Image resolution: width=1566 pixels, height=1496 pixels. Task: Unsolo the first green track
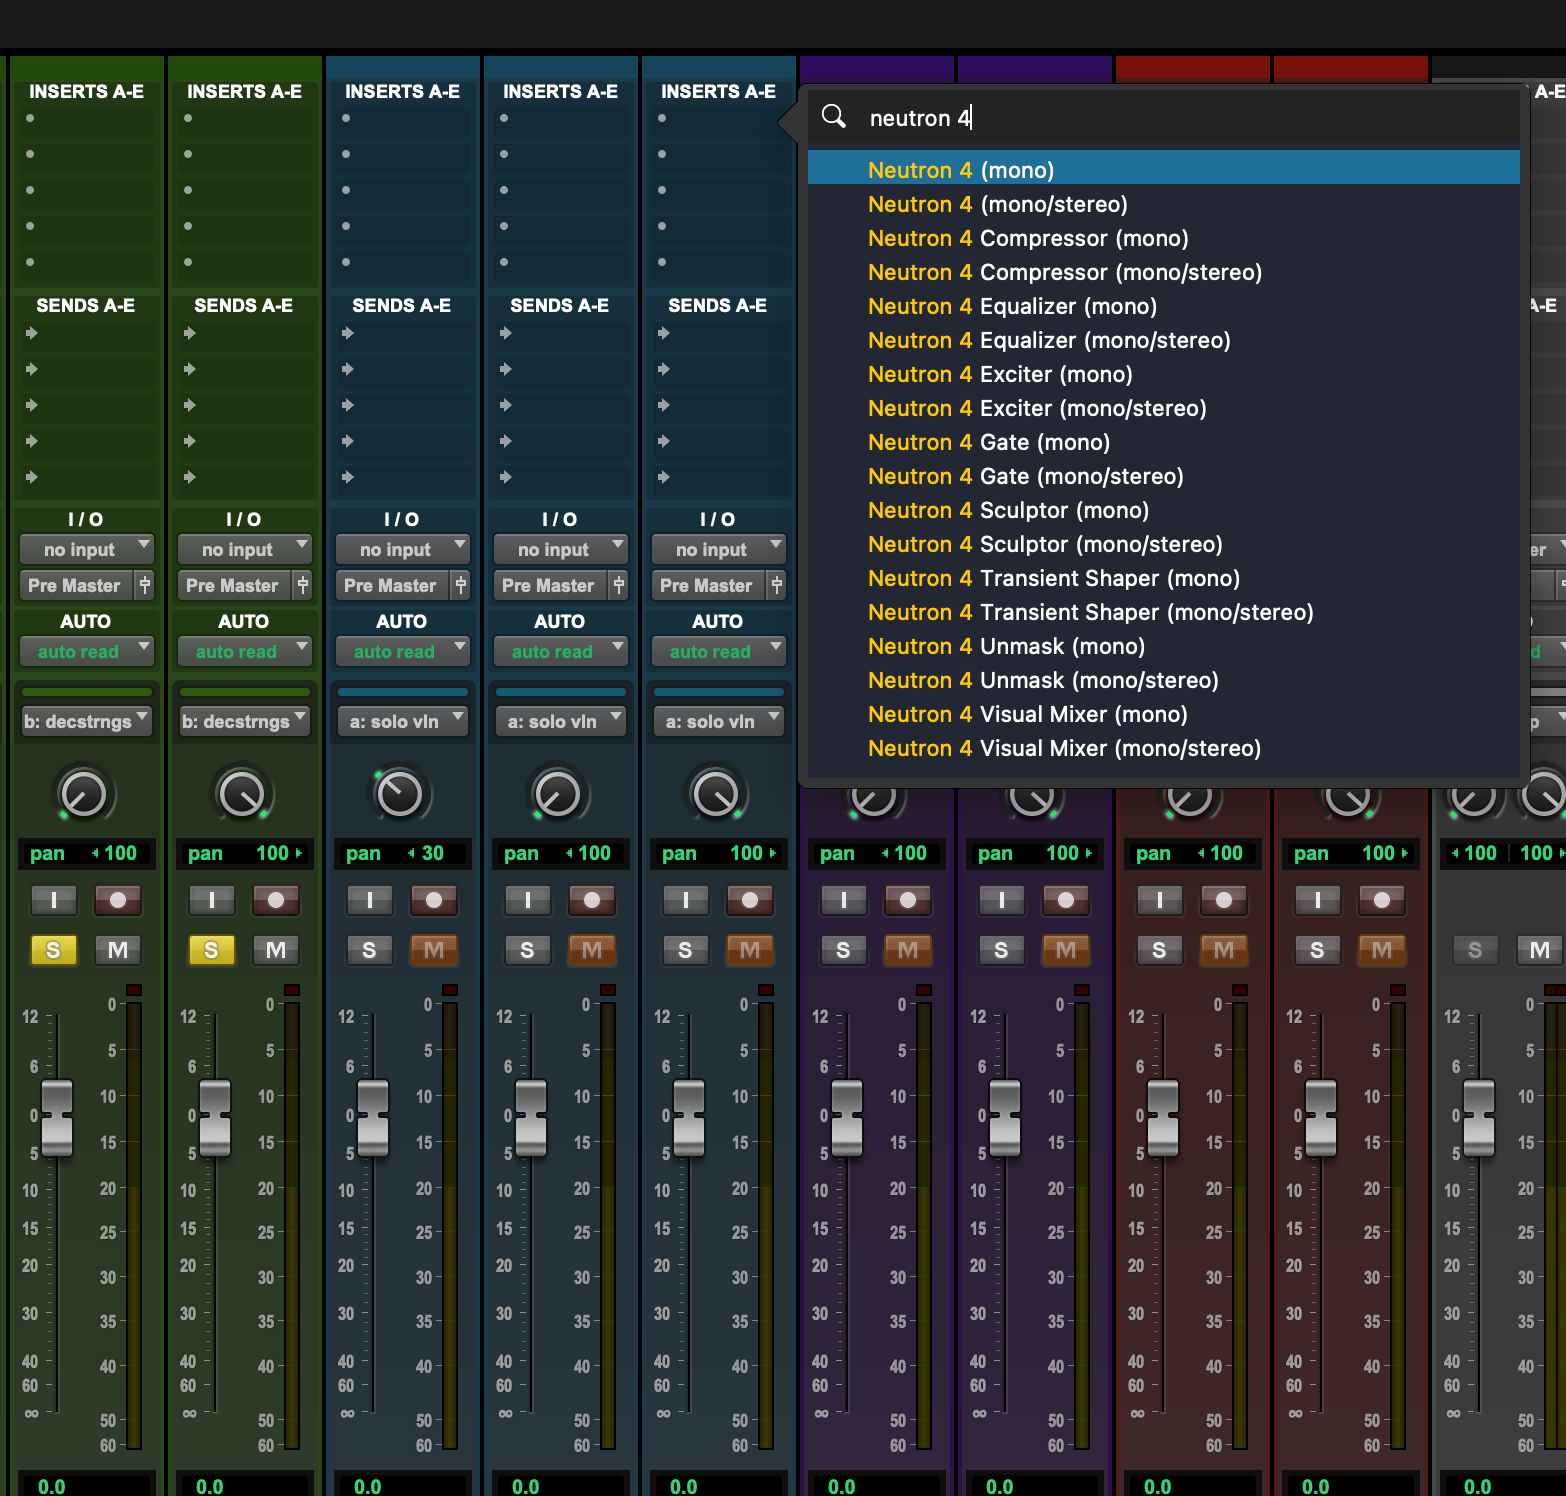coord(54,950)
